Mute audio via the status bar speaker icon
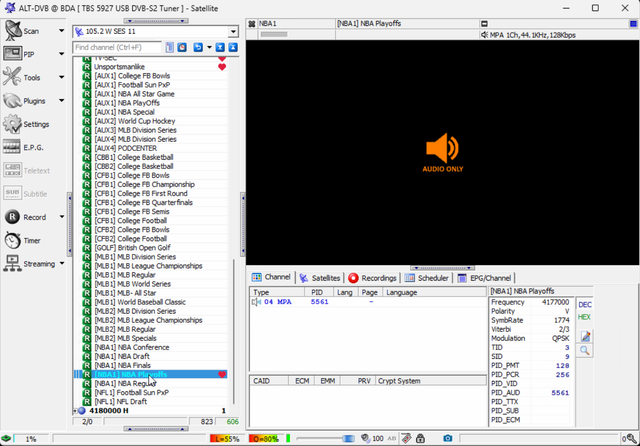The image size is (640, 446). point(365,438)
